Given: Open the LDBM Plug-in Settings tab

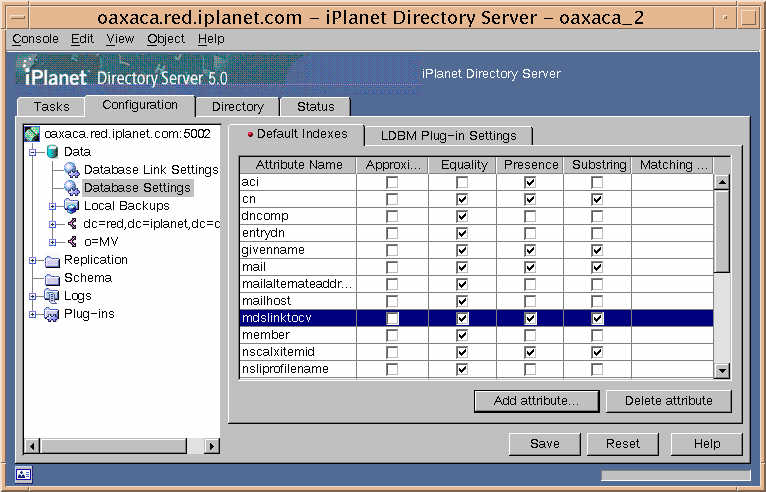Looking at the screenshot, I should [448, 136].
